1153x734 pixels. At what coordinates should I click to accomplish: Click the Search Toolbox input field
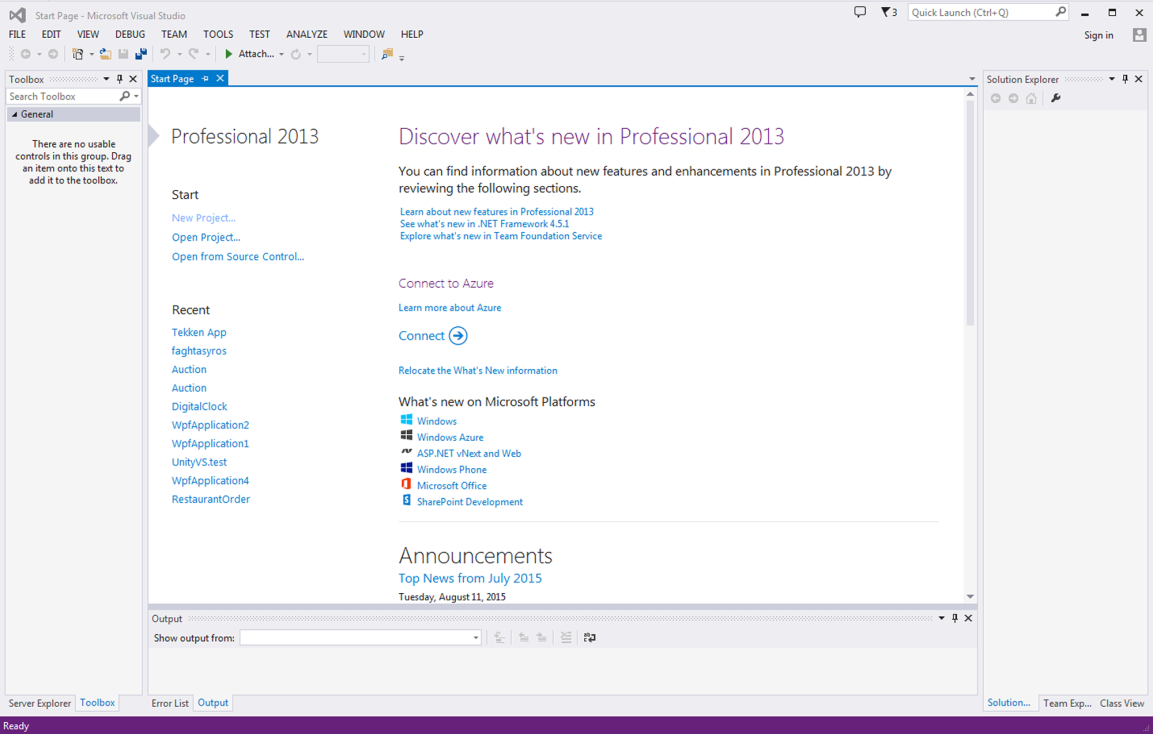63,96
